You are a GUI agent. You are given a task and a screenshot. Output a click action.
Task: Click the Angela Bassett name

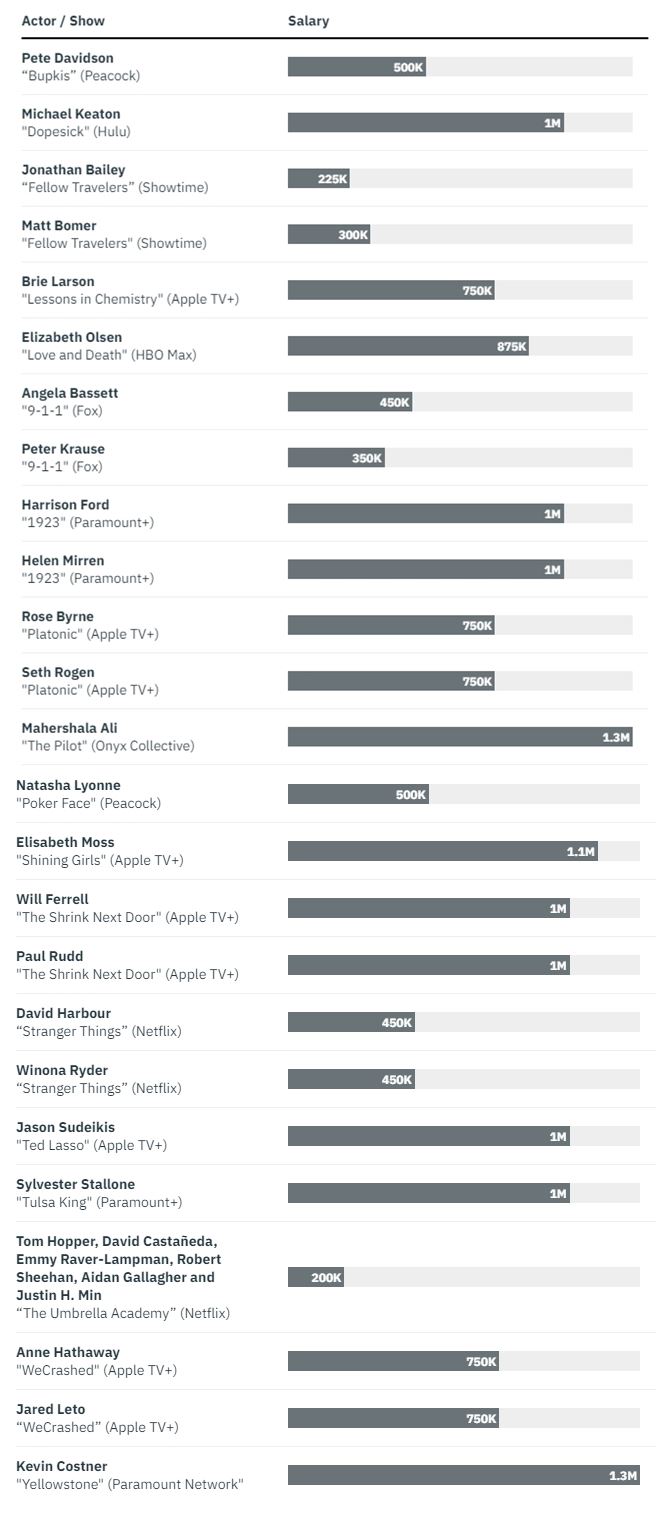(70, 393)
